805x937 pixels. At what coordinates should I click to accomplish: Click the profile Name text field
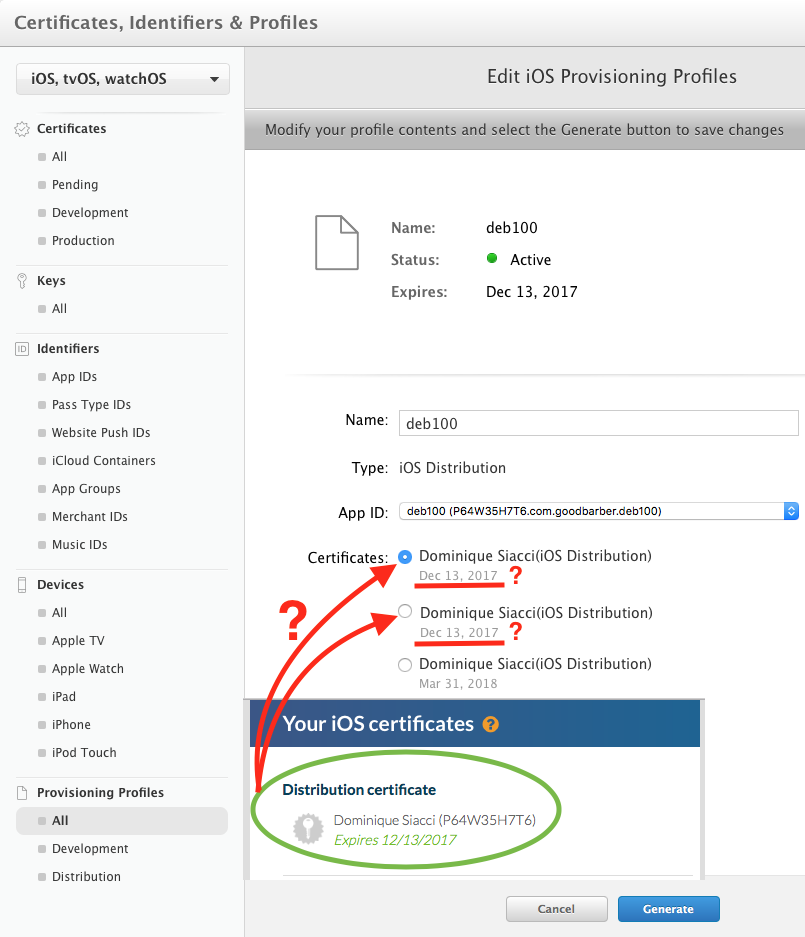(x=598, y=423)
